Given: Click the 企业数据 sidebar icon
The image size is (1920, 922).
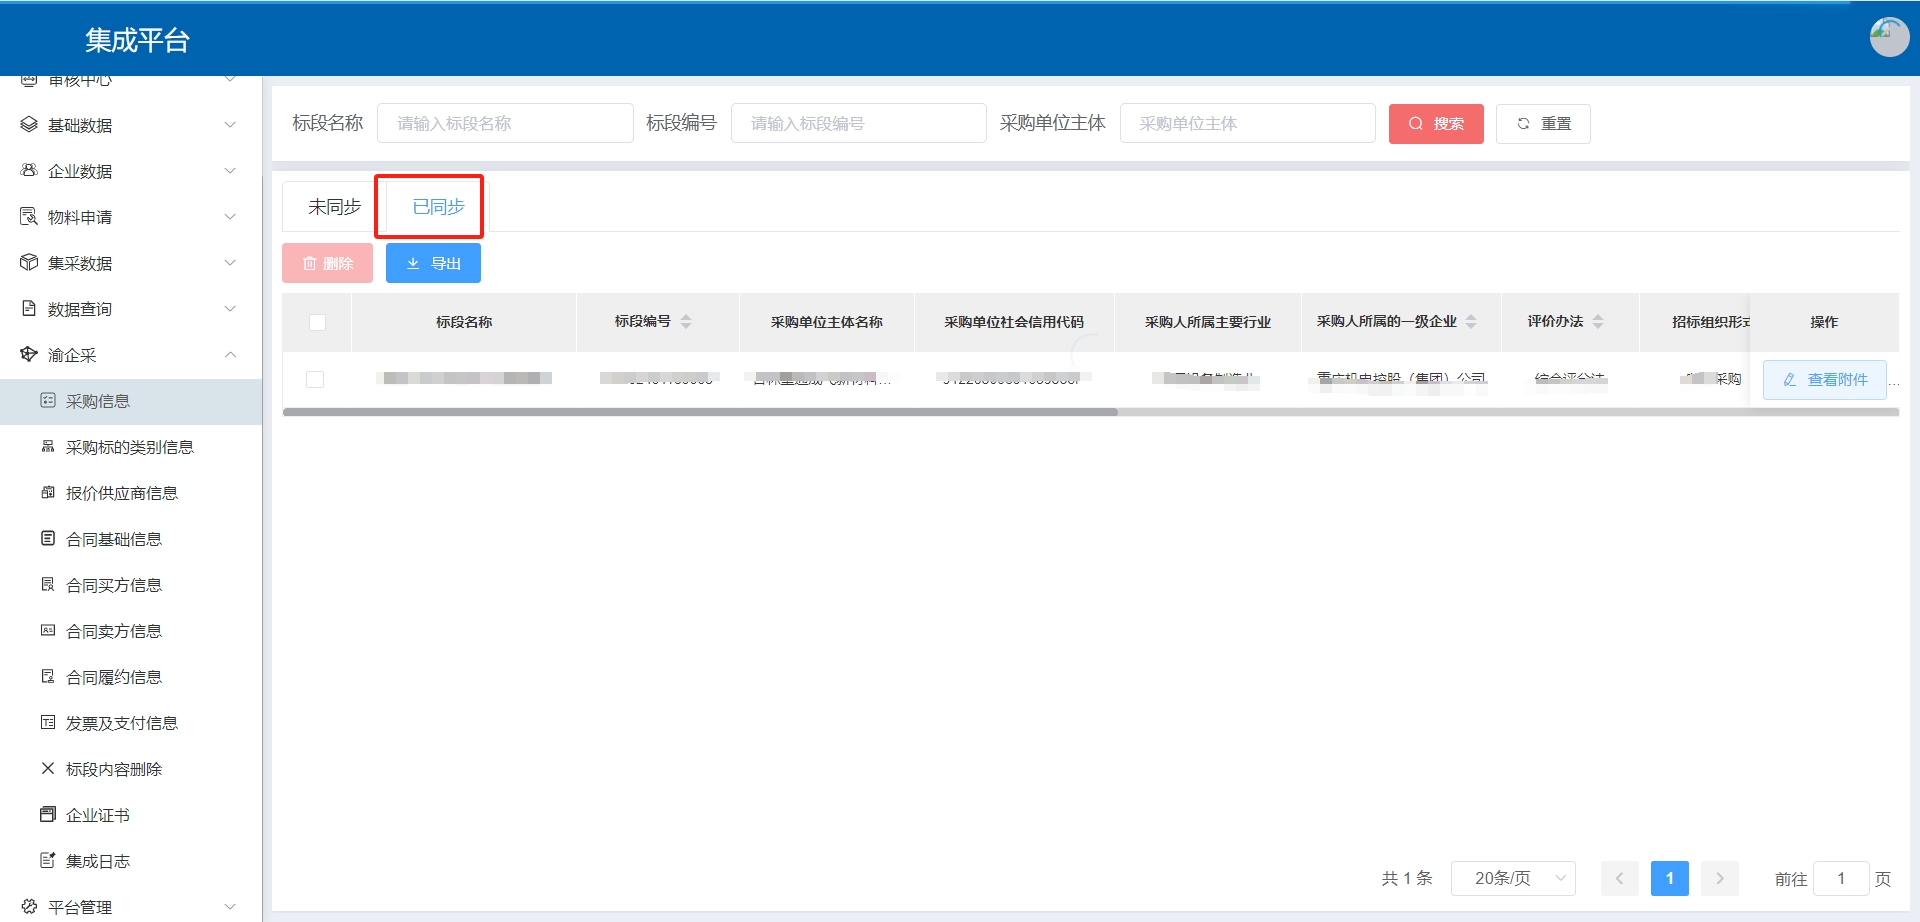Looking at the screenshot, I should coord(29,171).
